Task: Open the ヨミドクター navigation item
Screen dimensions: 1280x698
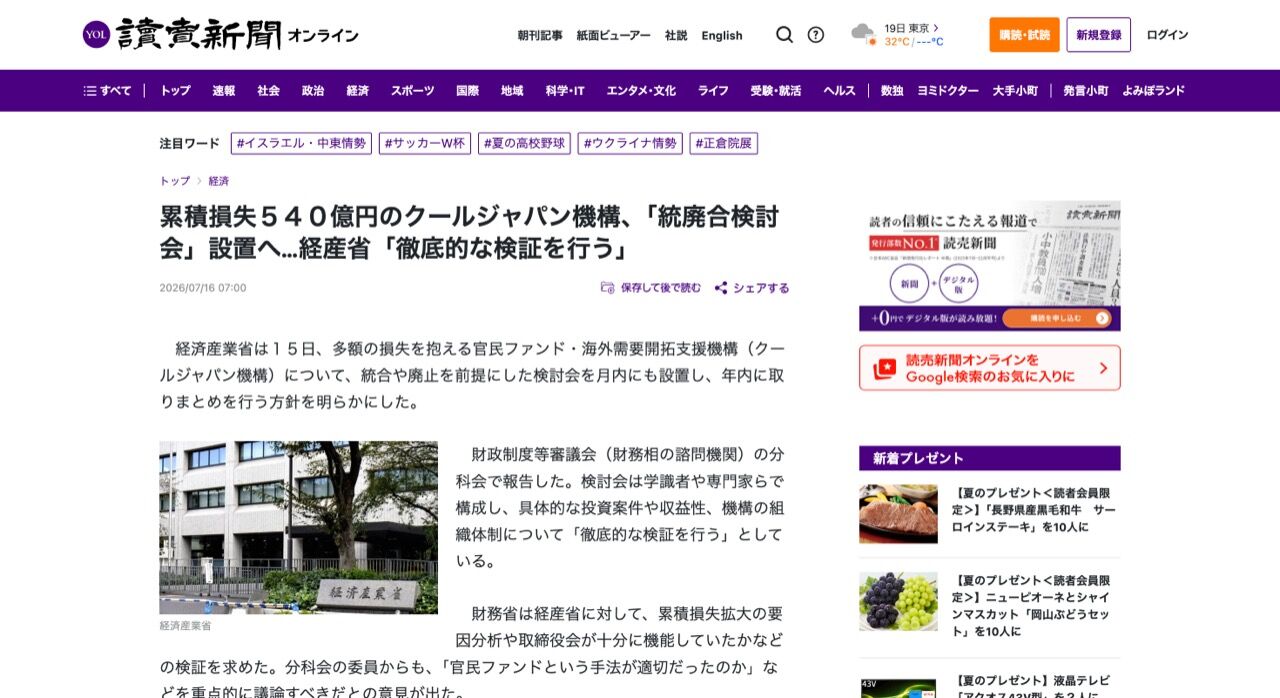Action: [x=948, y=90]
